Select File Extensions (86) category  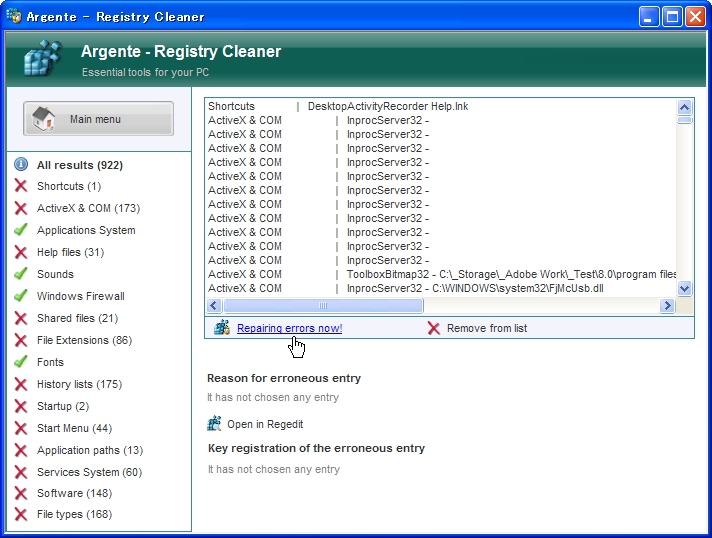click(x=84, y=340)
